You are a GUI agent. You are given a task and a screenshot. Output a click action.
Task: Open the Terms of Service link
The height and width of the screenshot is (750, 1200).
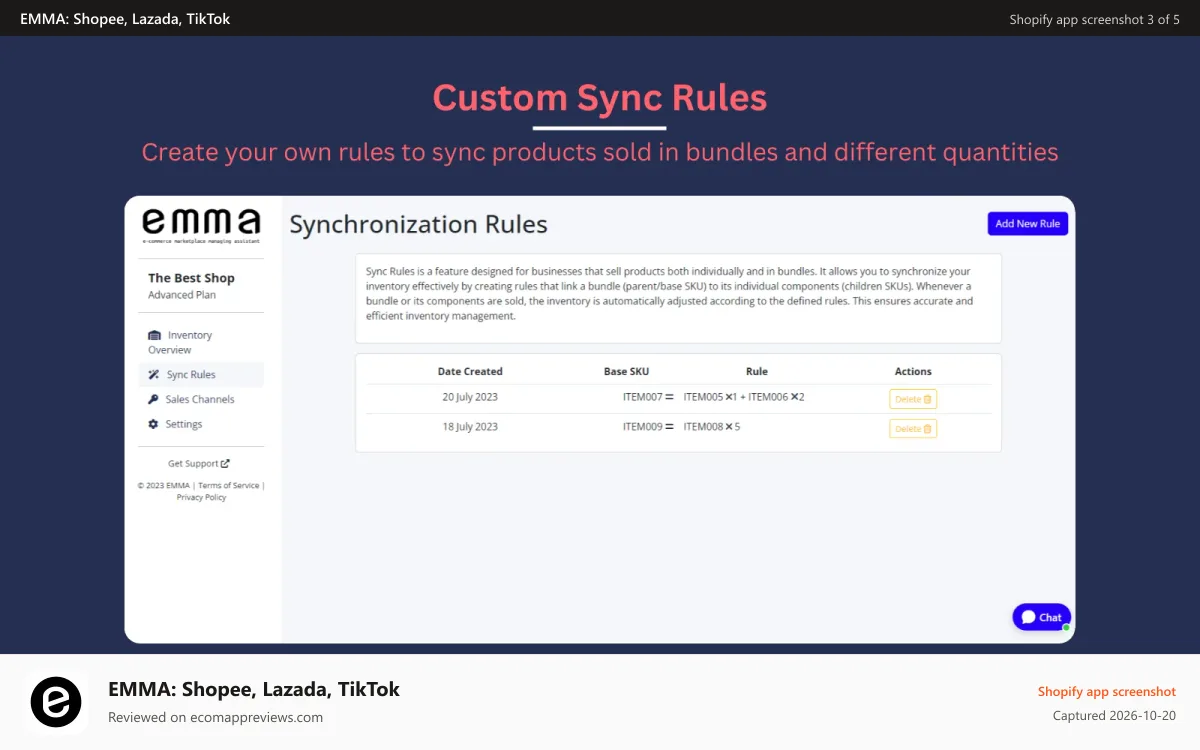coord(231,486)
